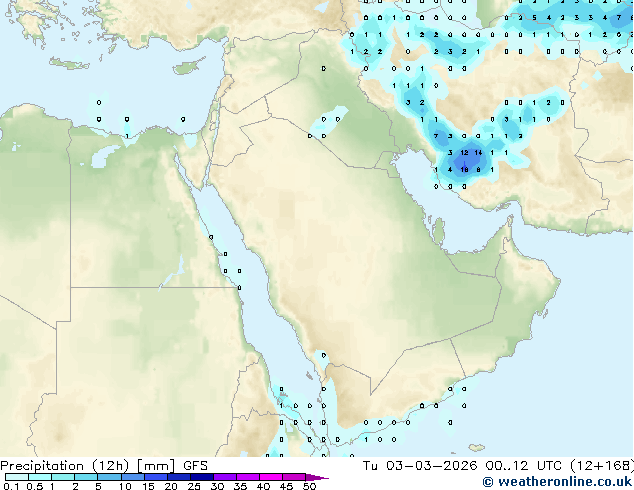Pick the legend swatch between 40 and 45

(271, 477)
